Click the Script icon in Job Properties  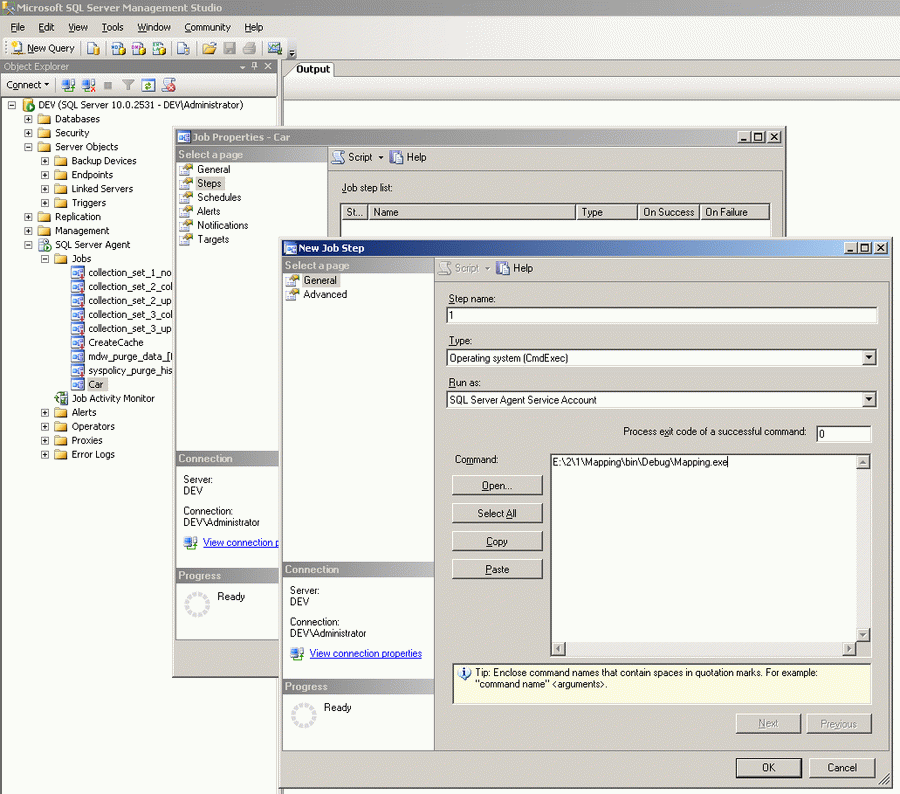coord(338,157)
